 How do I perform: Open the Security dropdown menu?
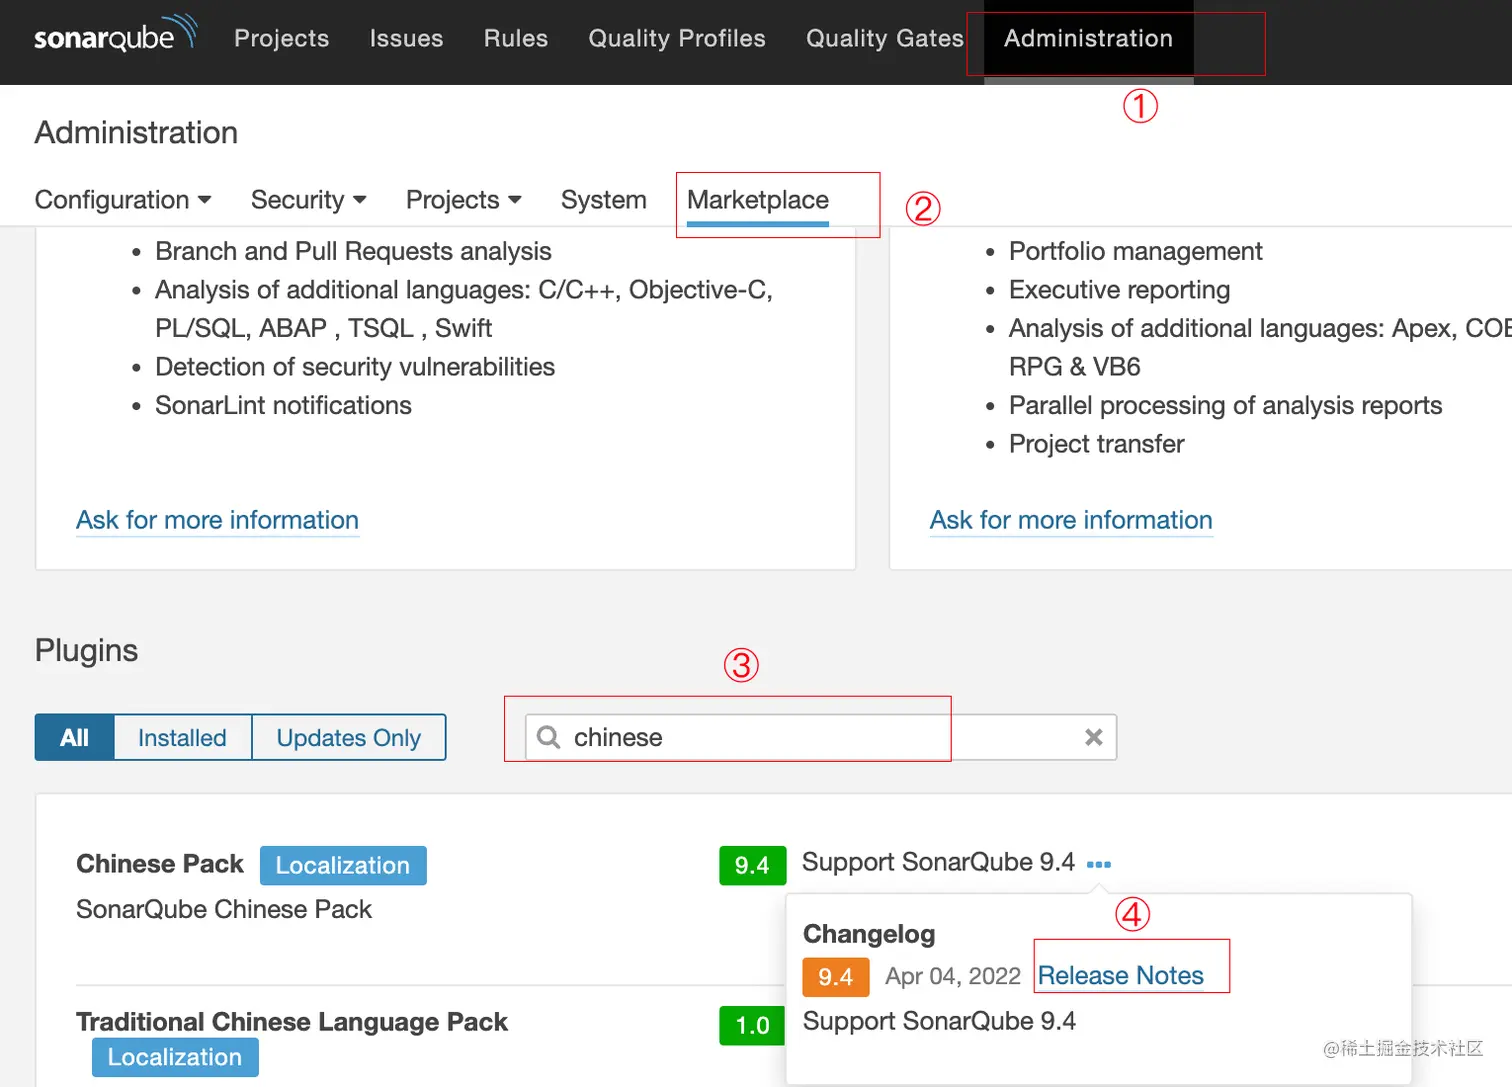pos(308,200)
